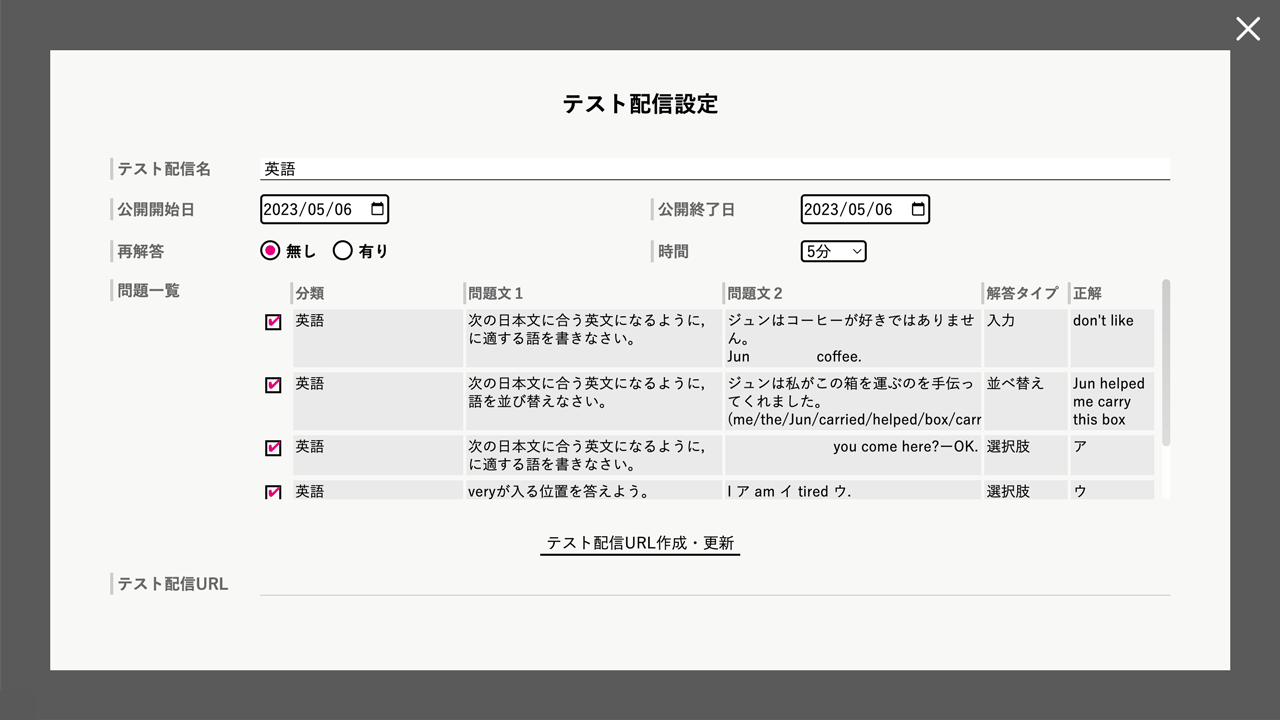Click the 正解 column header
Image resolution: width=1280 pixels, height=720 pixels.
coord(1087,293)
